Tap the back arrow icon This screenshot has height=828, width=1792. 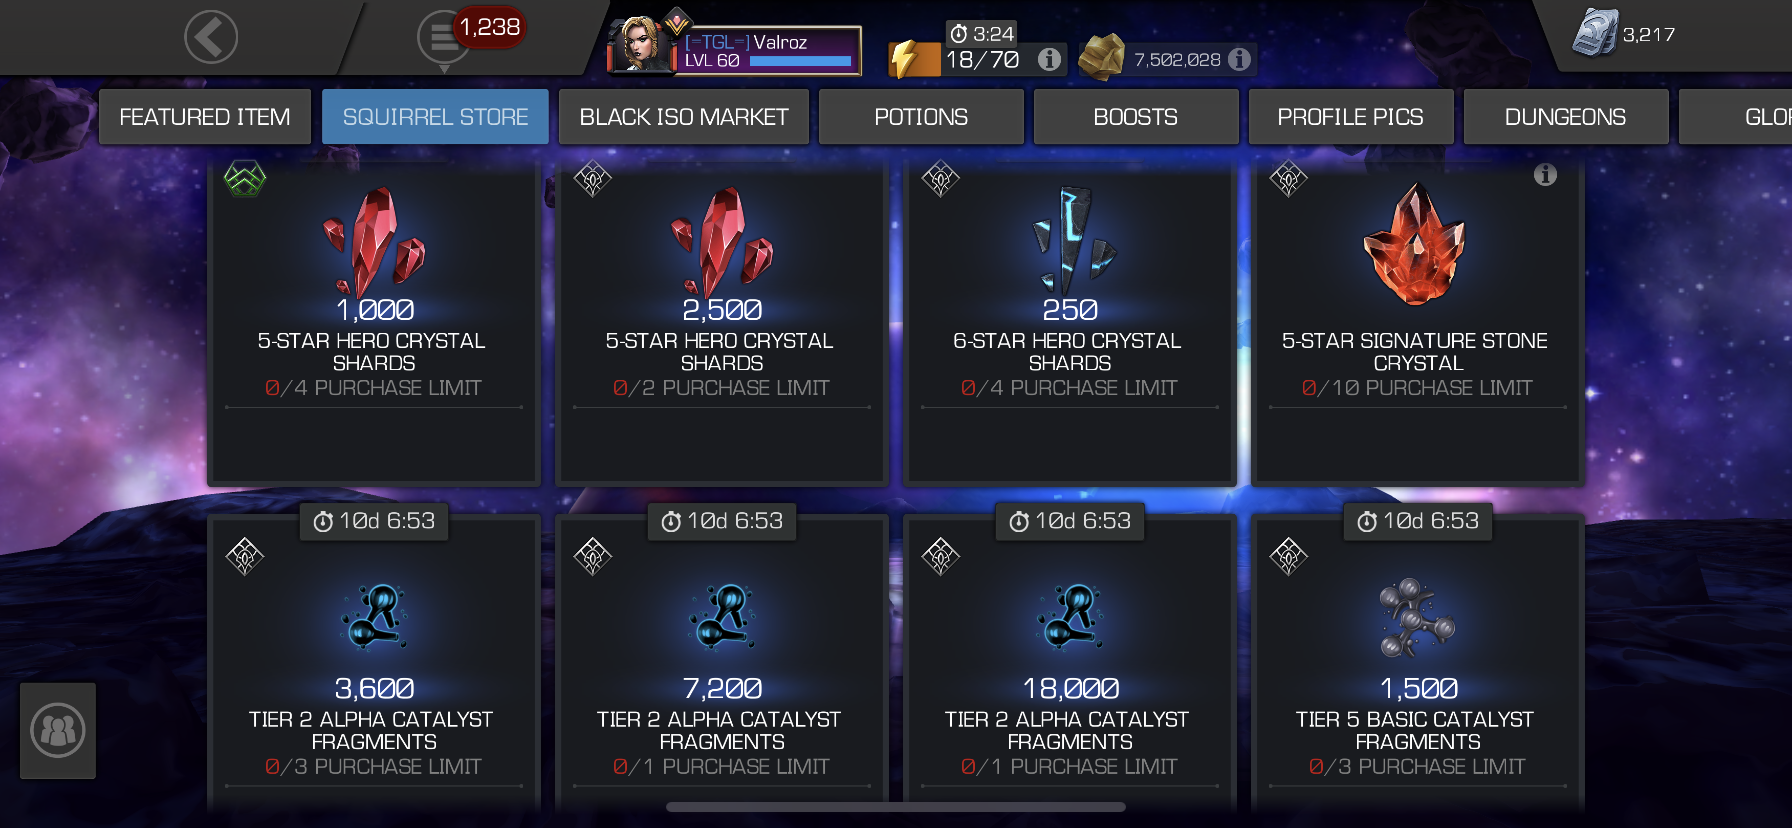pyautogui.click(x=211, y=38)
